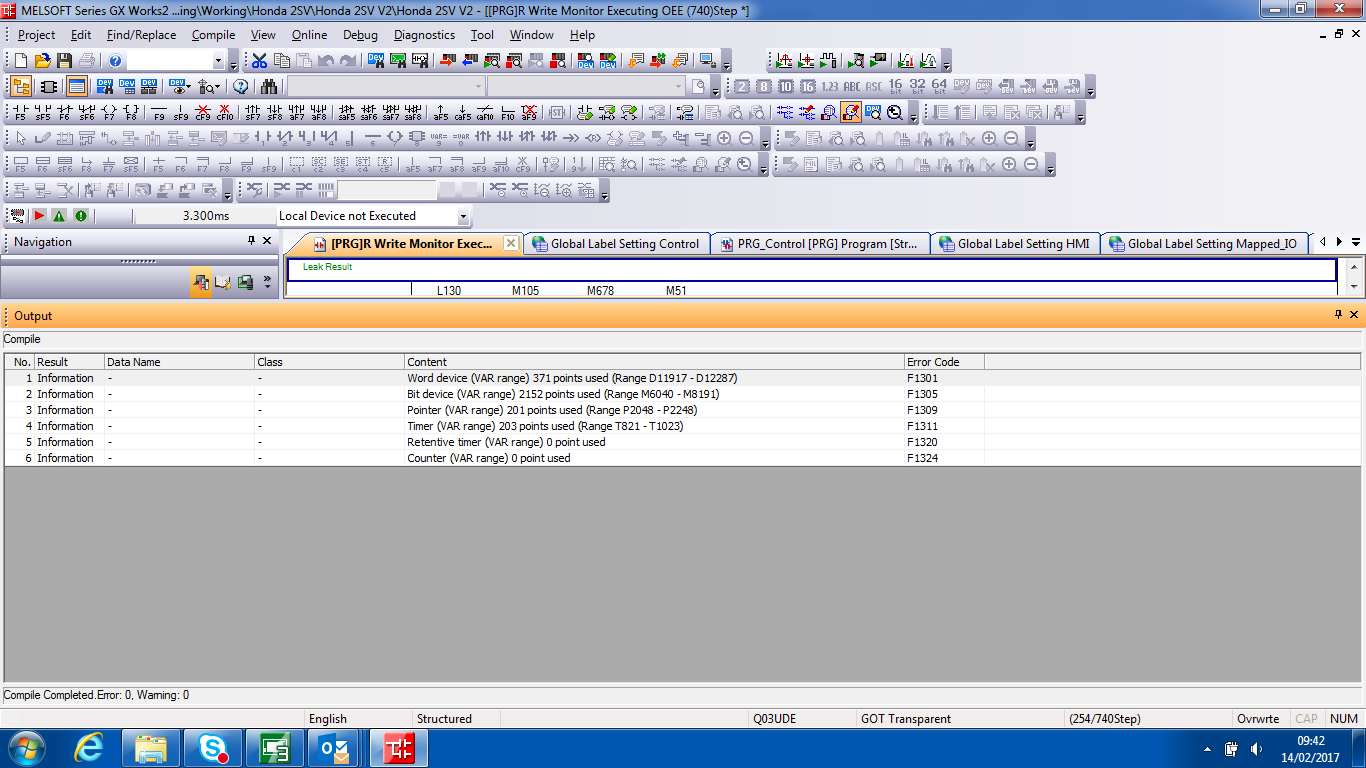Open the binoculars find device icon
The width and height of the screenshot is (1366, 768).
click(269, 87)
